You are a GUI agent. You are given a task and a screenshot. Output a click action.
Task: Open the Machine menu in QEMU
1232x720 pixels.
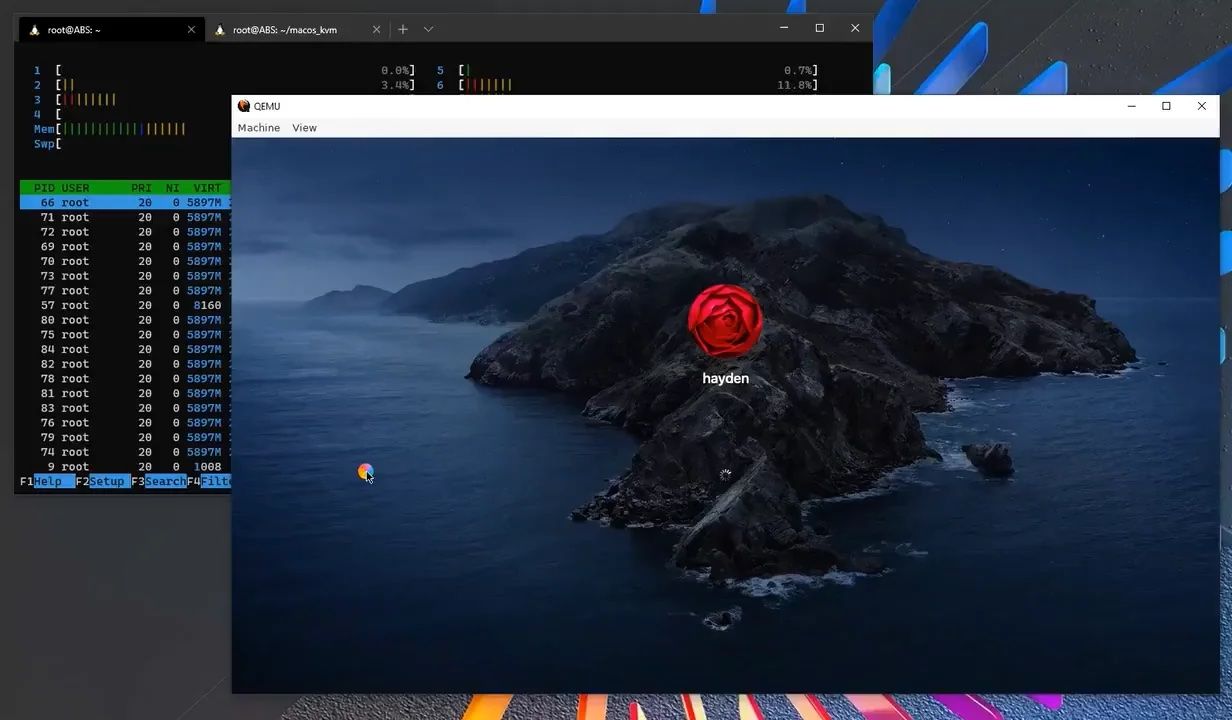259,128
